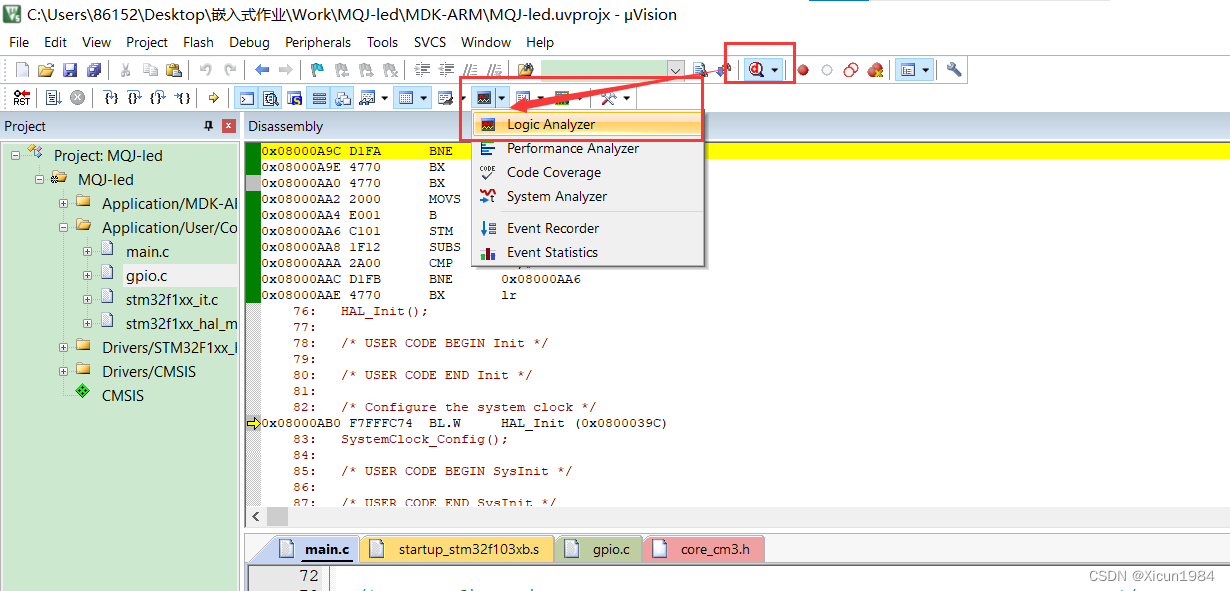1230x591 pixels.
Task: Collapse the Project: MQJ-led tree root
Action: pyautogui.click(x=16, y=155)
